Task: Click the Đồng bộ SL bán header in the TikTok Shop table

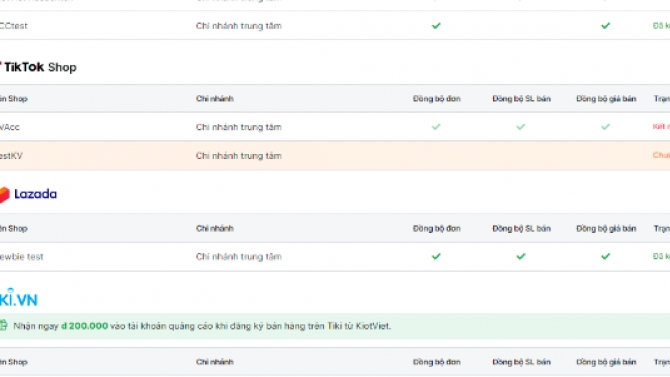Action: pyautogui.click(x=521, y=99)
